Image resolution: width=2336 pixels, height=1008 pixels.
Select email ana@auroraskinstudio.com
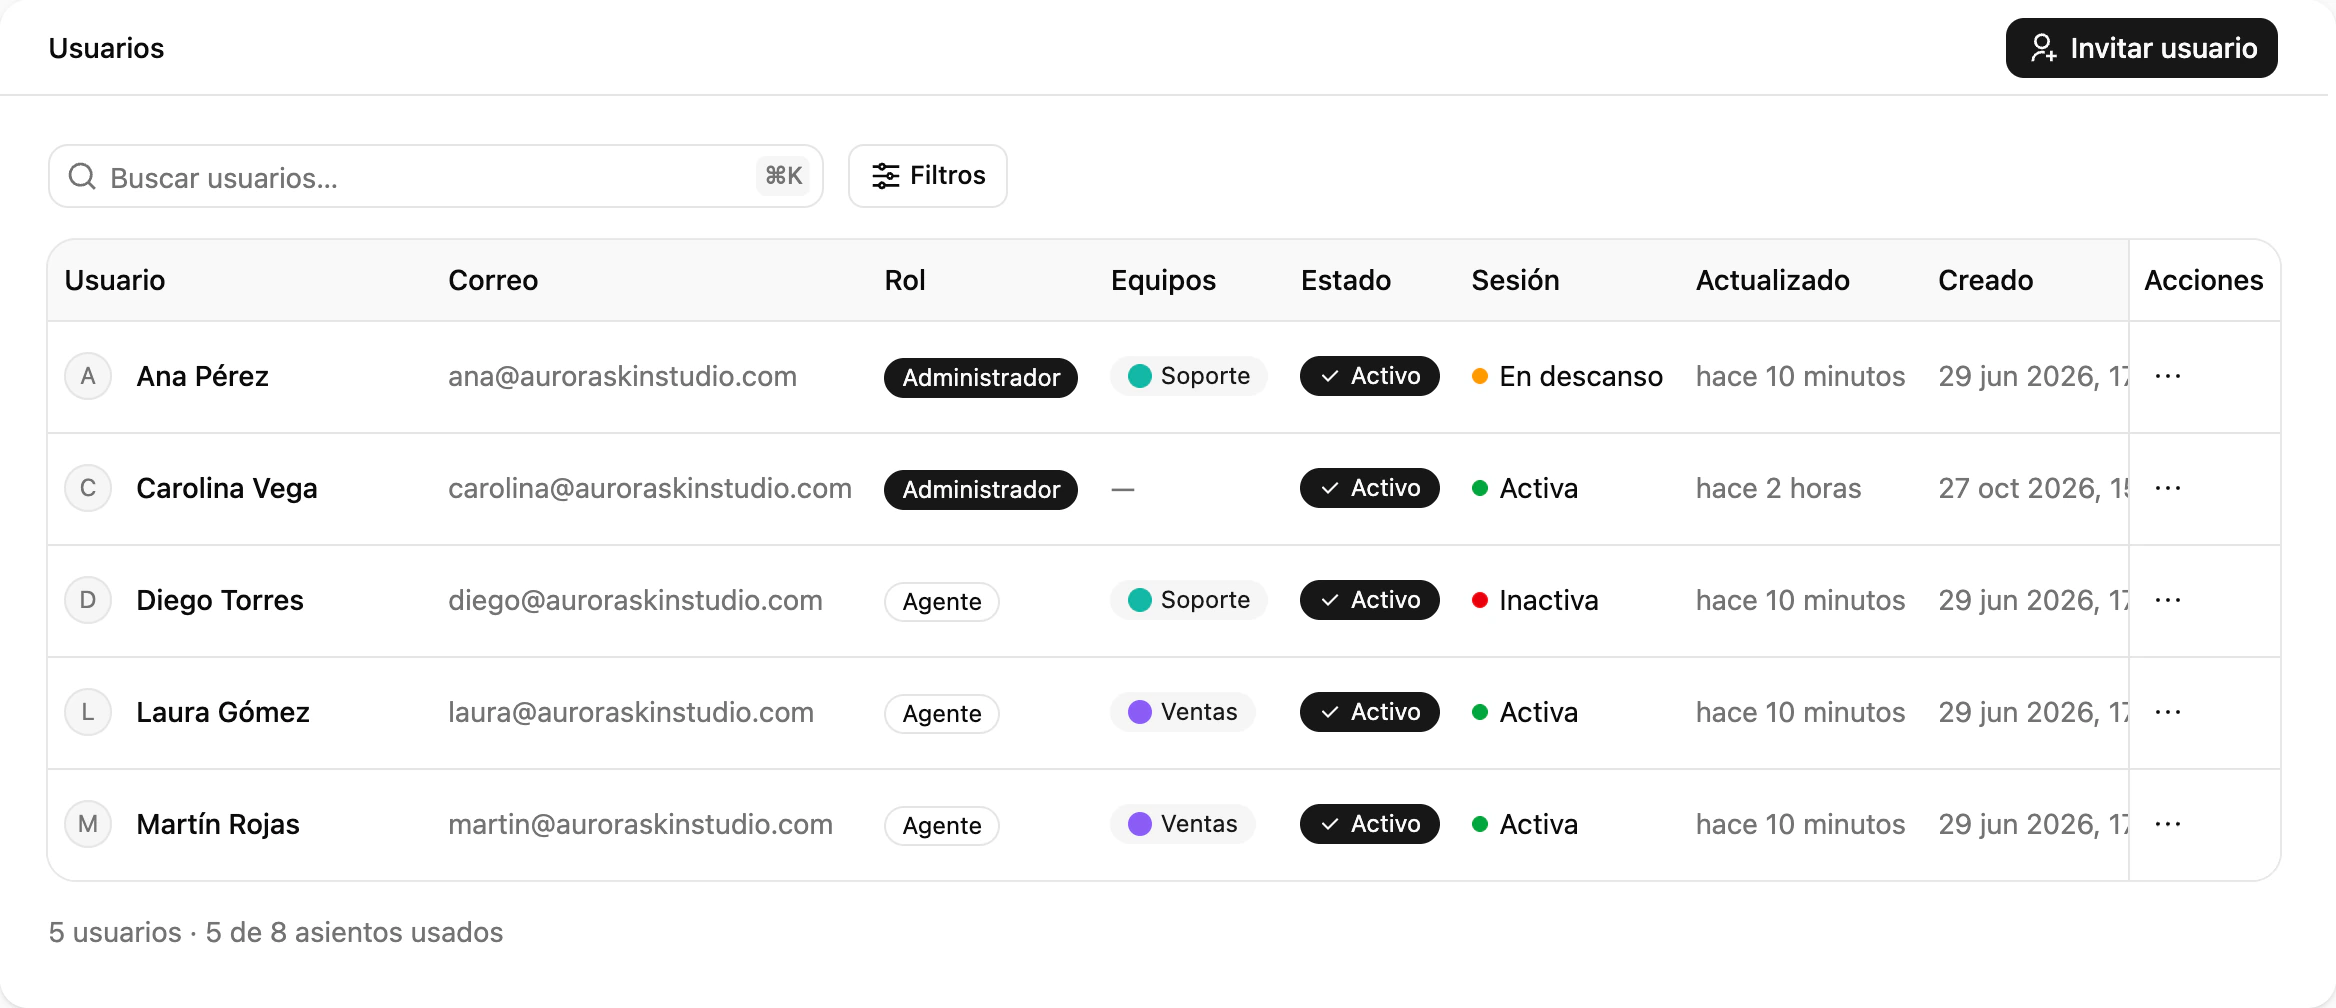[622, 376]
